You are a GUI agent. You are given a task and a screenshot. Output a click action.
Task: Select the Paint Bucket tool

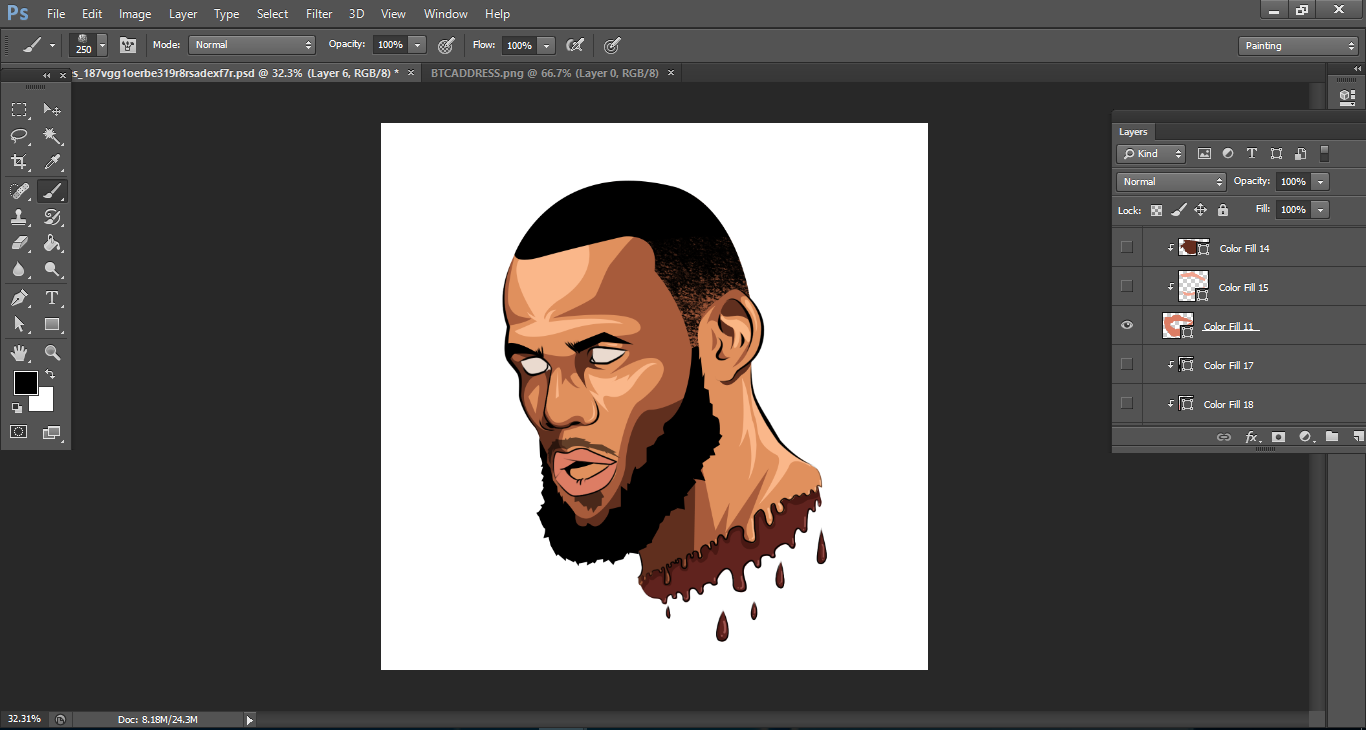click(52, 243)
